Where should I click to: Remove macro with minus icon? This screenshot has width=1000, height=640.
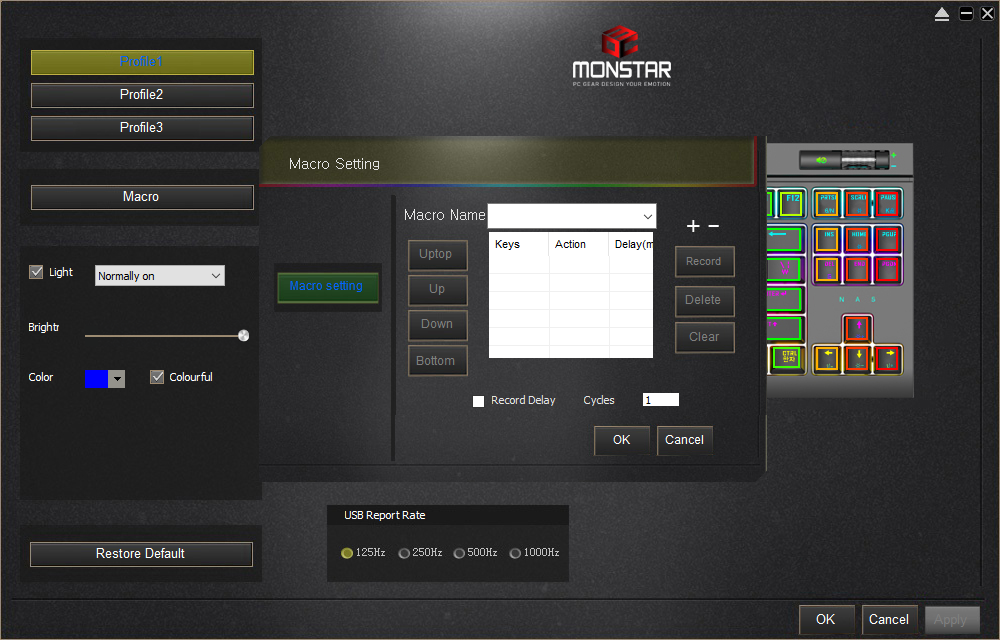(x=714, y=226)
